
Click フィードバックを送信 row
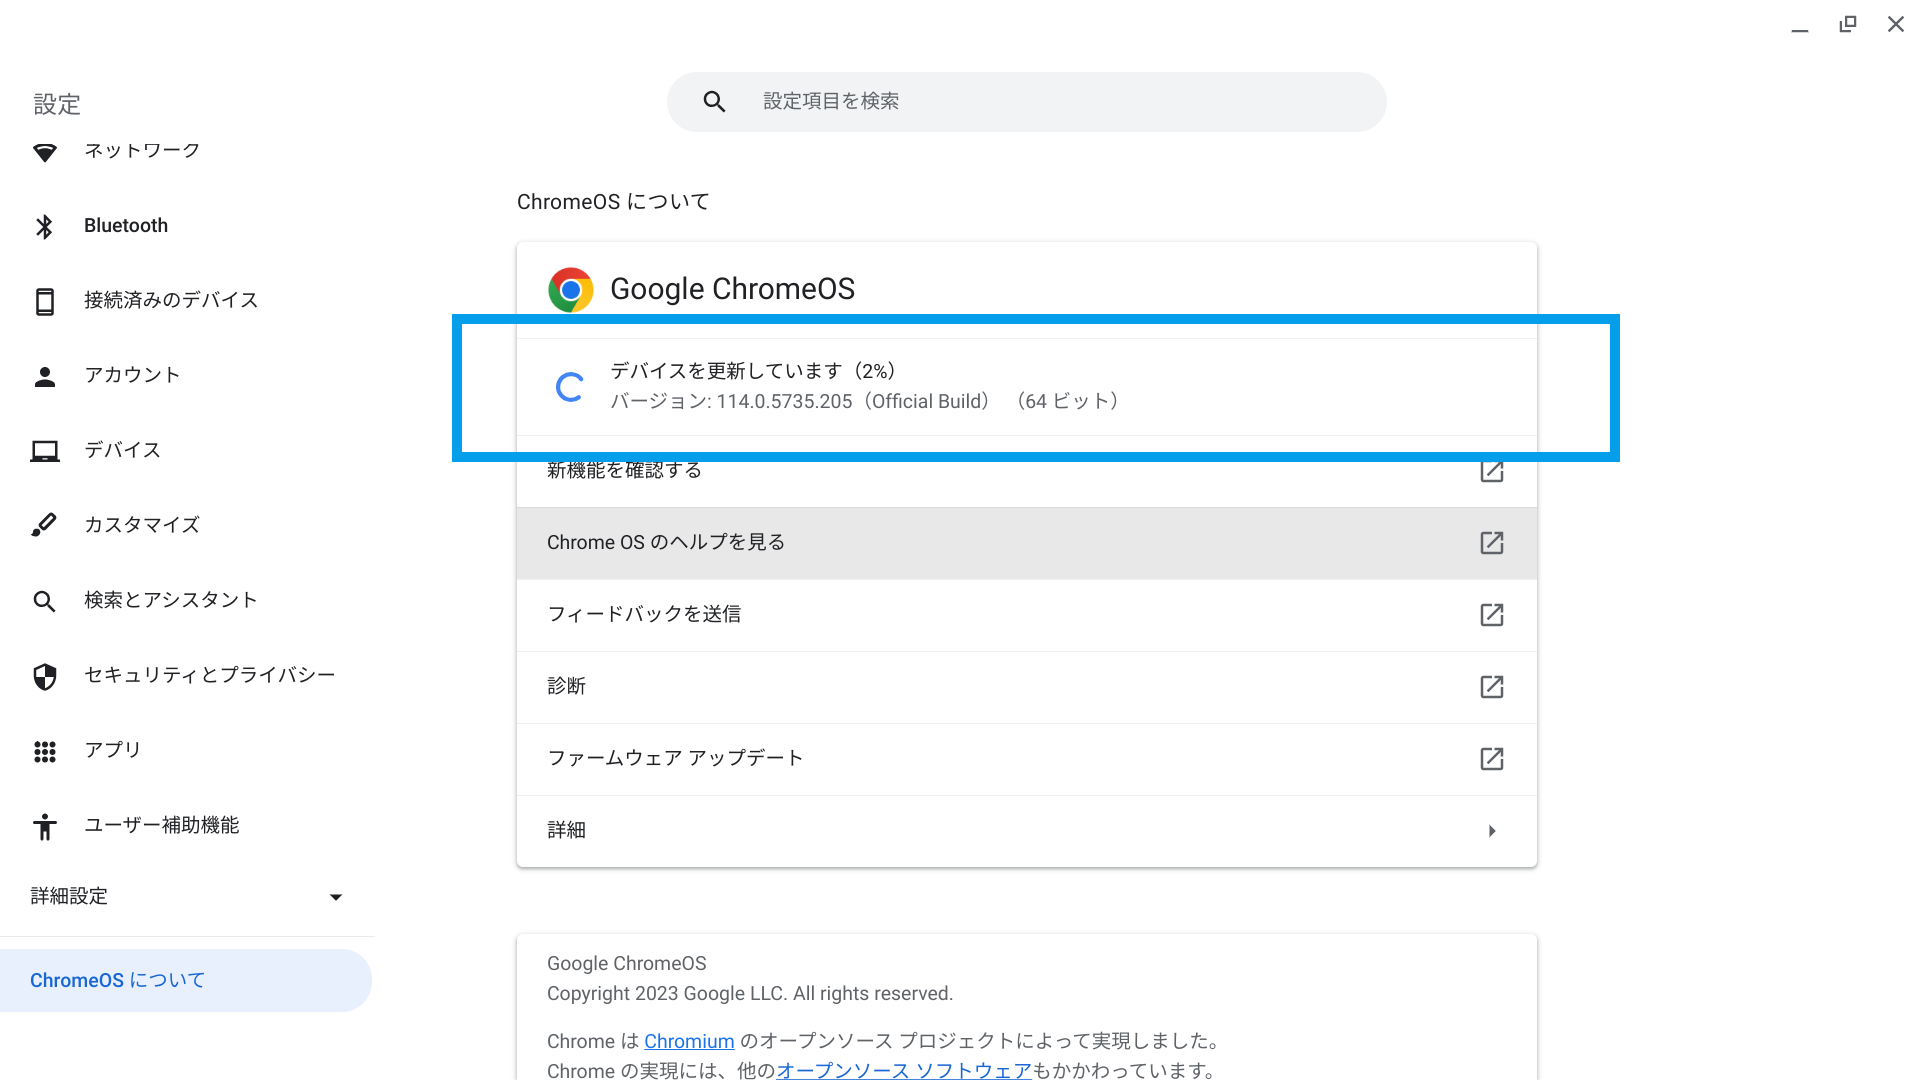(1027, 615)
